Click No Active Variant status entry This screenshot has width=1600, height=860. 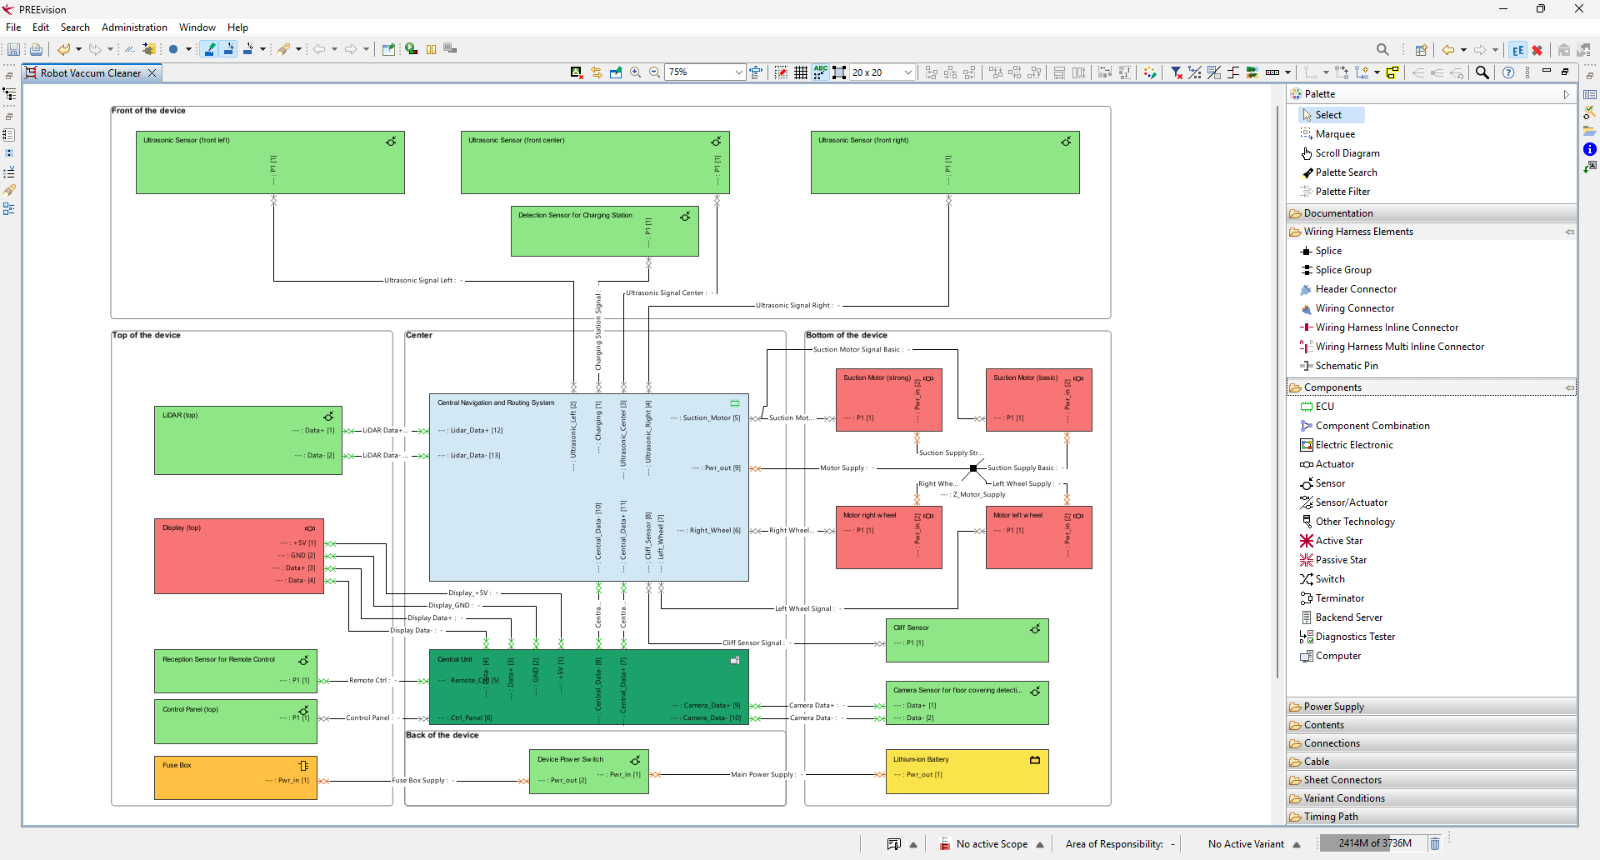pos(1246,844)
